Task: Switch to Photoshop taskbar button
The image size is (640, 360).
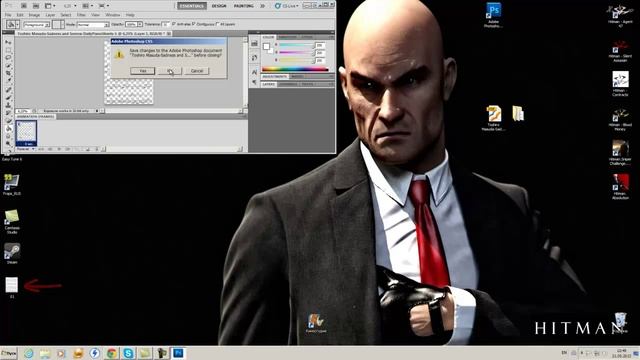Action: click(x=178, y=353)
